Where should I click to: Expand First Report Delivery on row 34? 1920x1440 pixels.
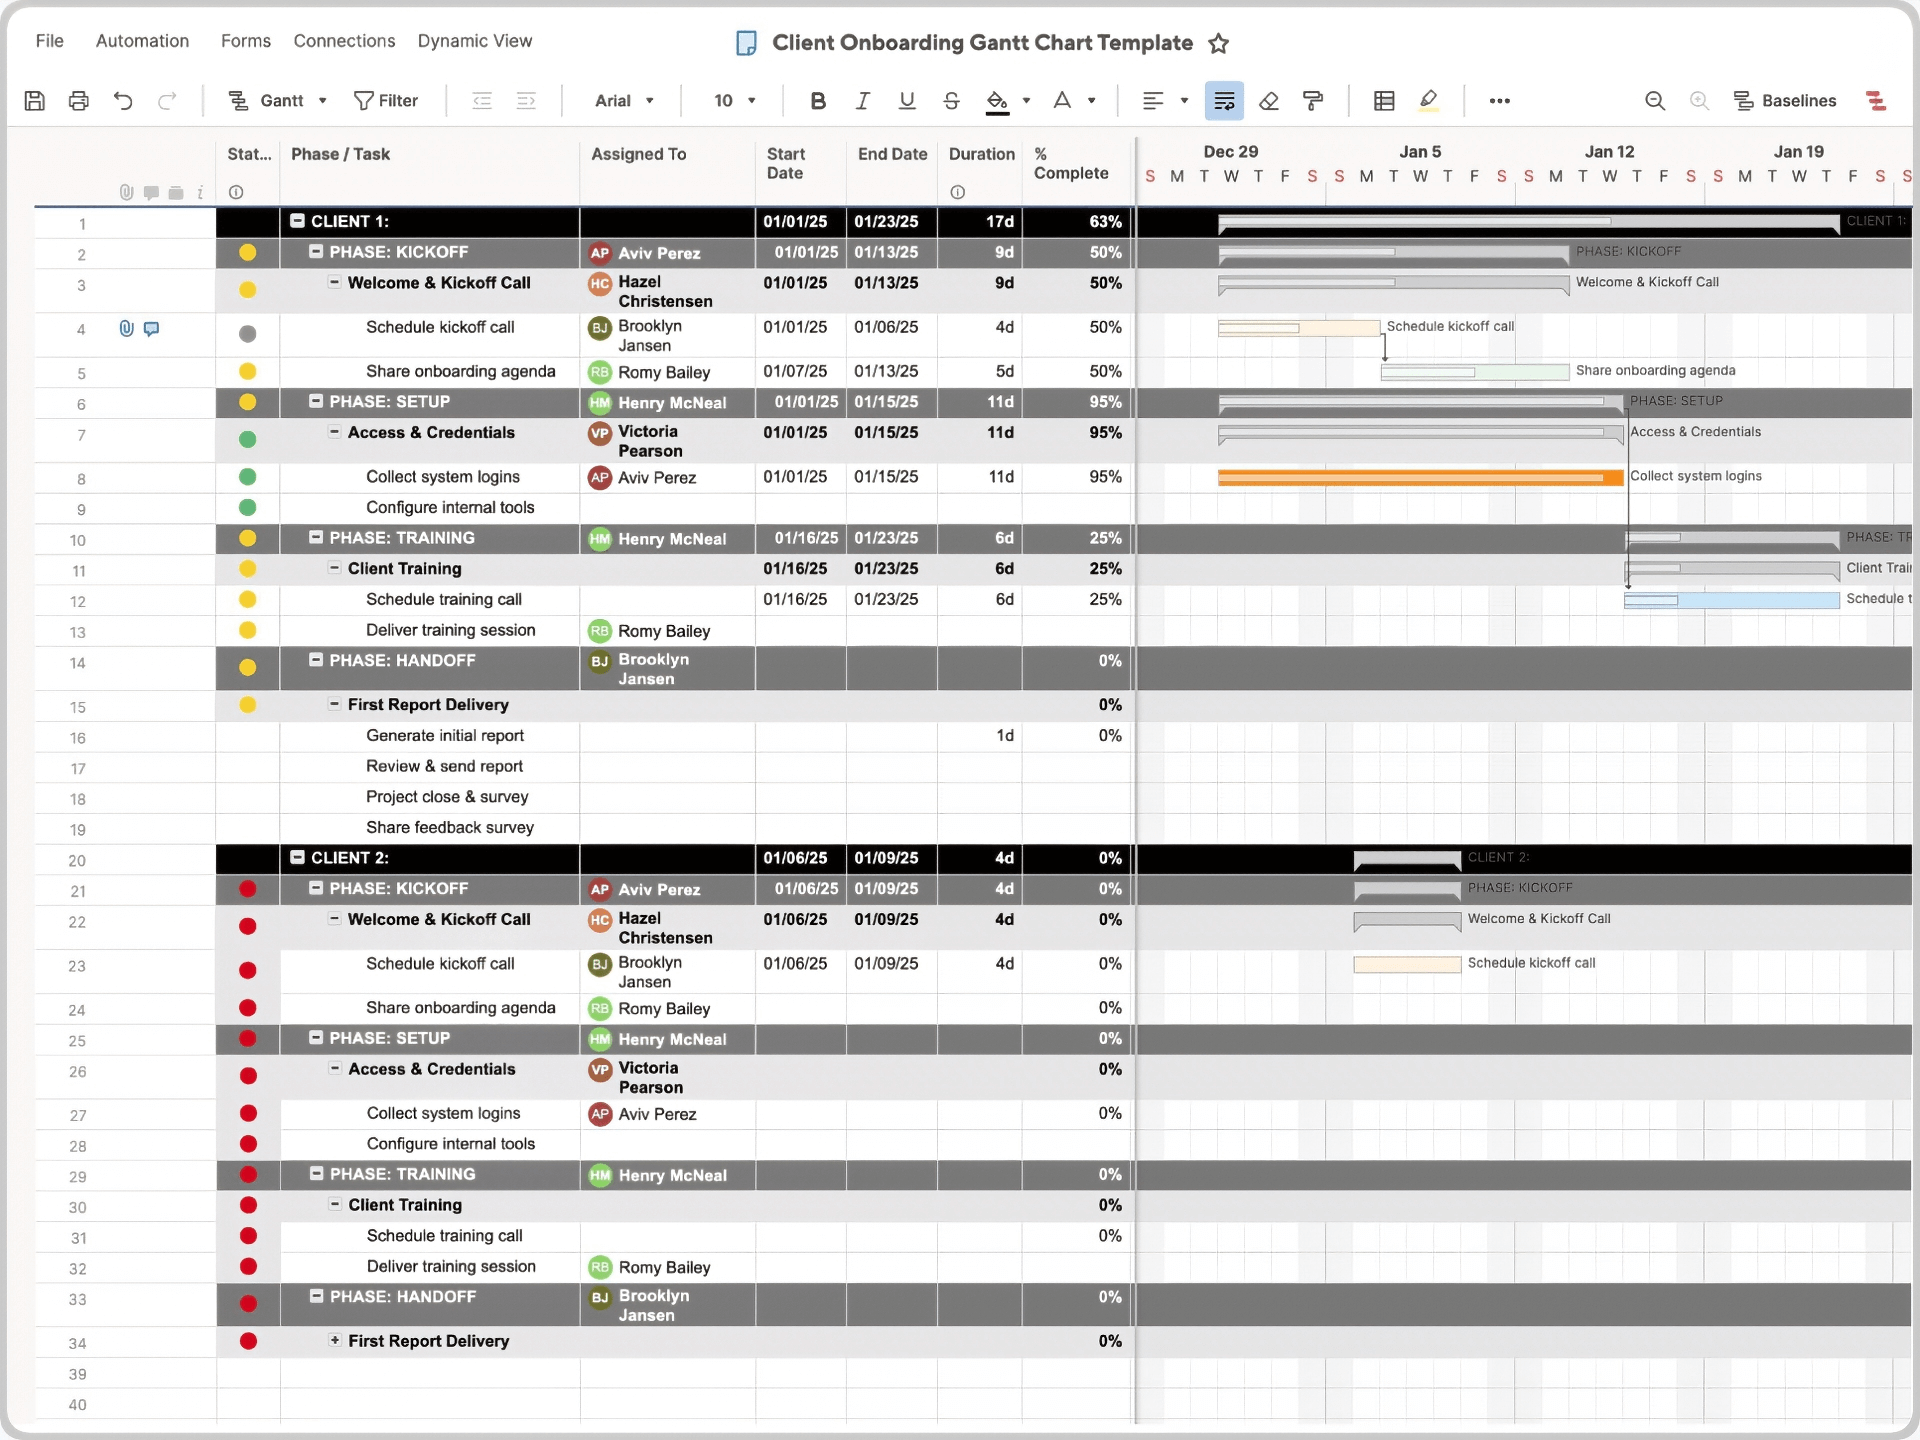click(x=334, y=1341)
